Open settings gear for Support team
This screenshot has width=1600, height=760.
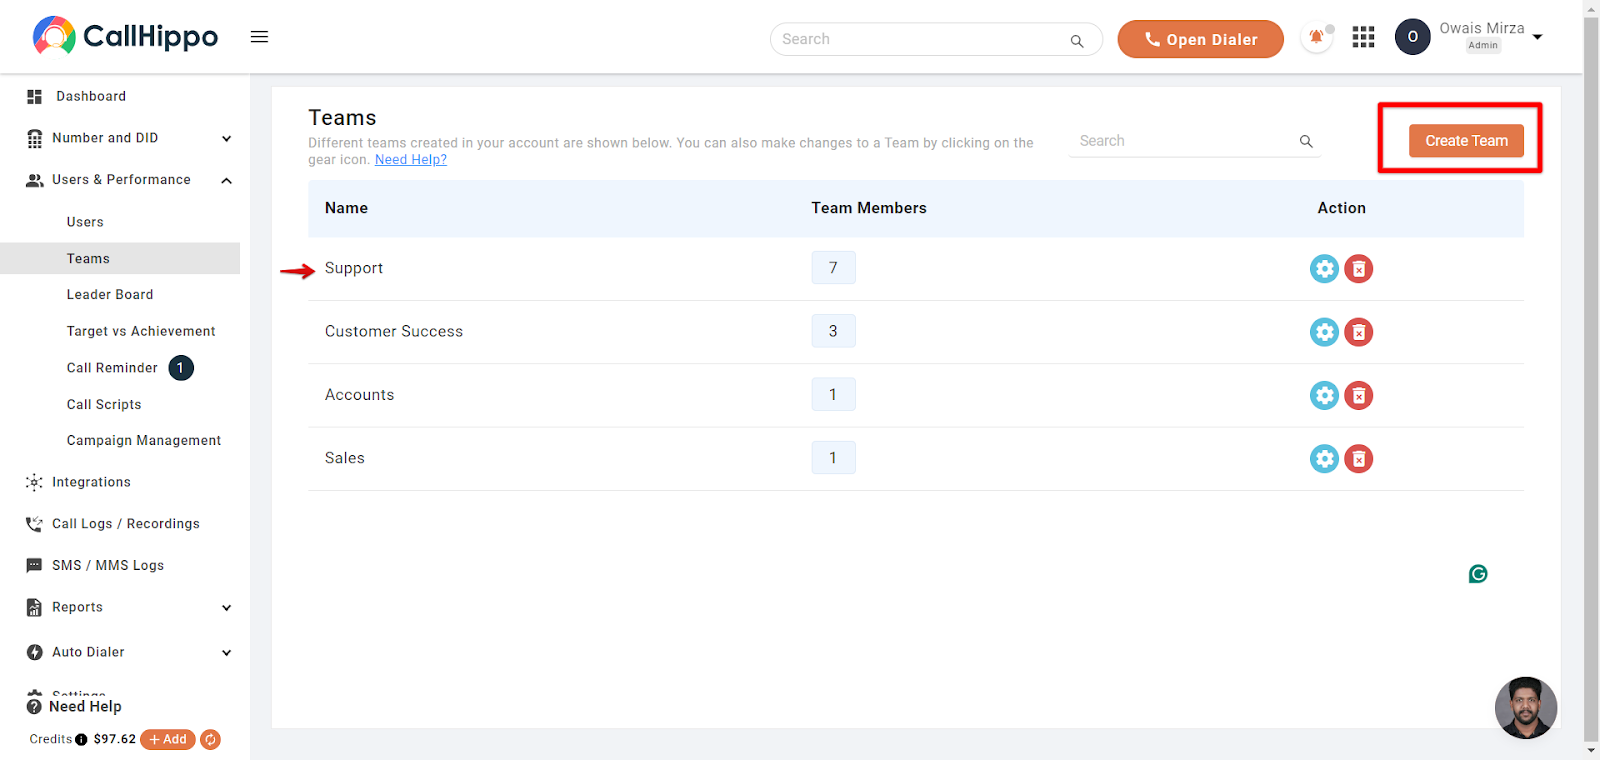1324,269
